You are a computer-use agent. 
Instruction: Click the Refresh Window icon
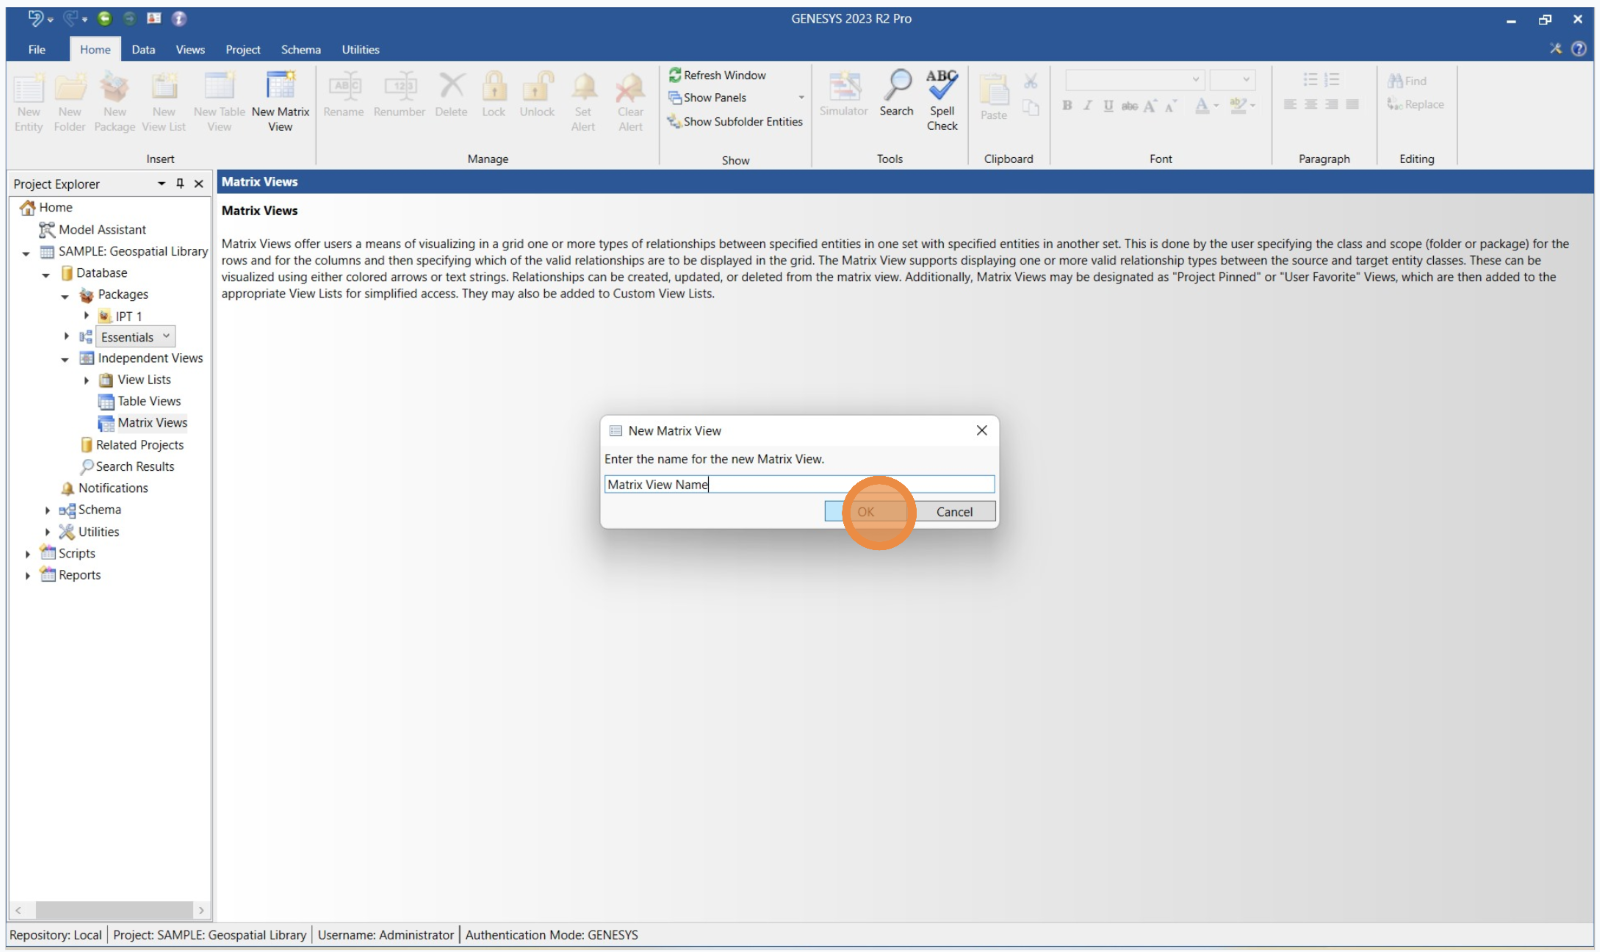[675, 75]
